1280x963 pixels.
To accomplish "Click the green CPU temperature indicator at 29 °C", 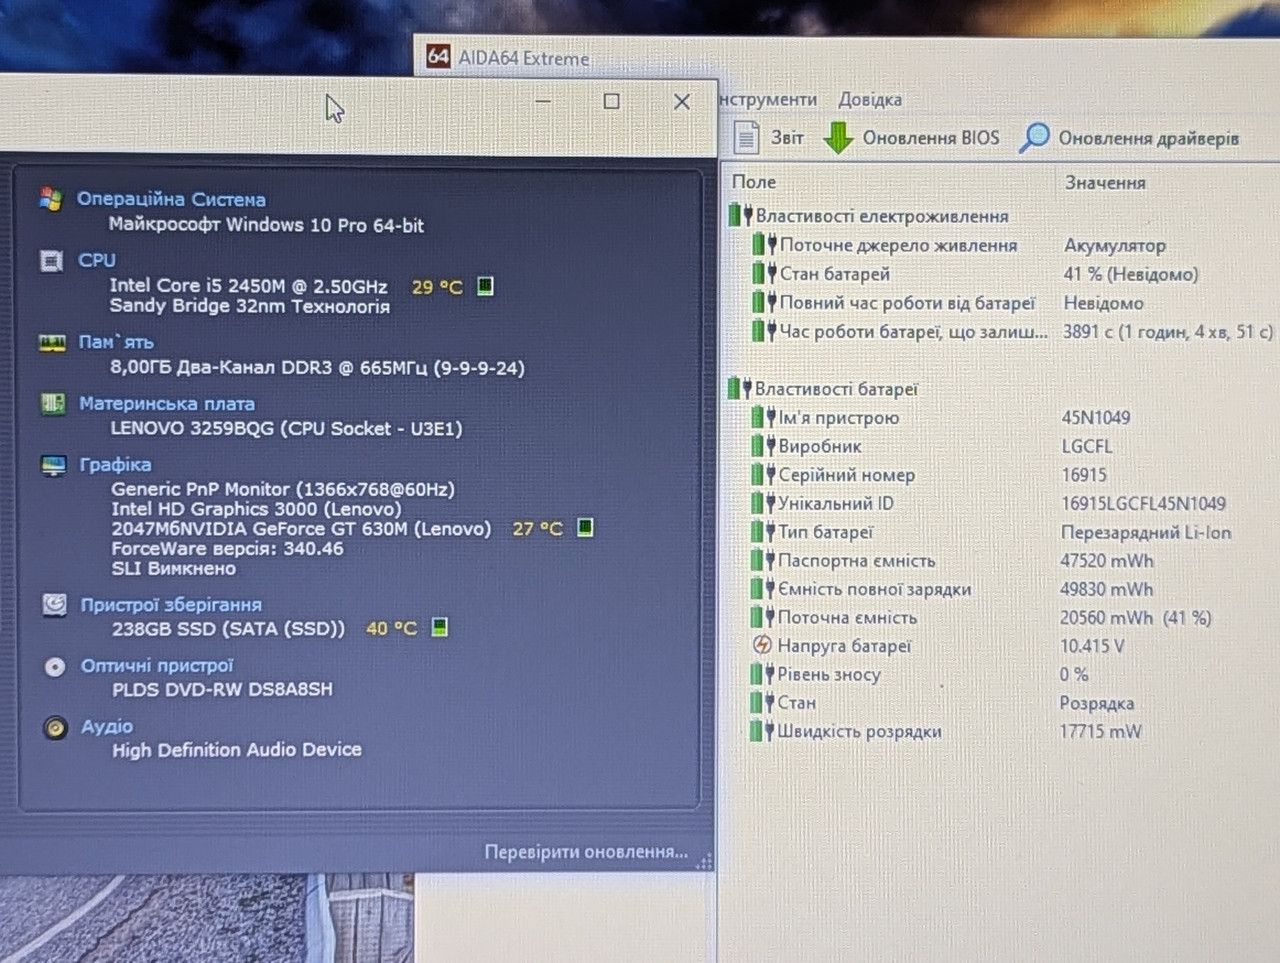I will click(x=485, y=286).
